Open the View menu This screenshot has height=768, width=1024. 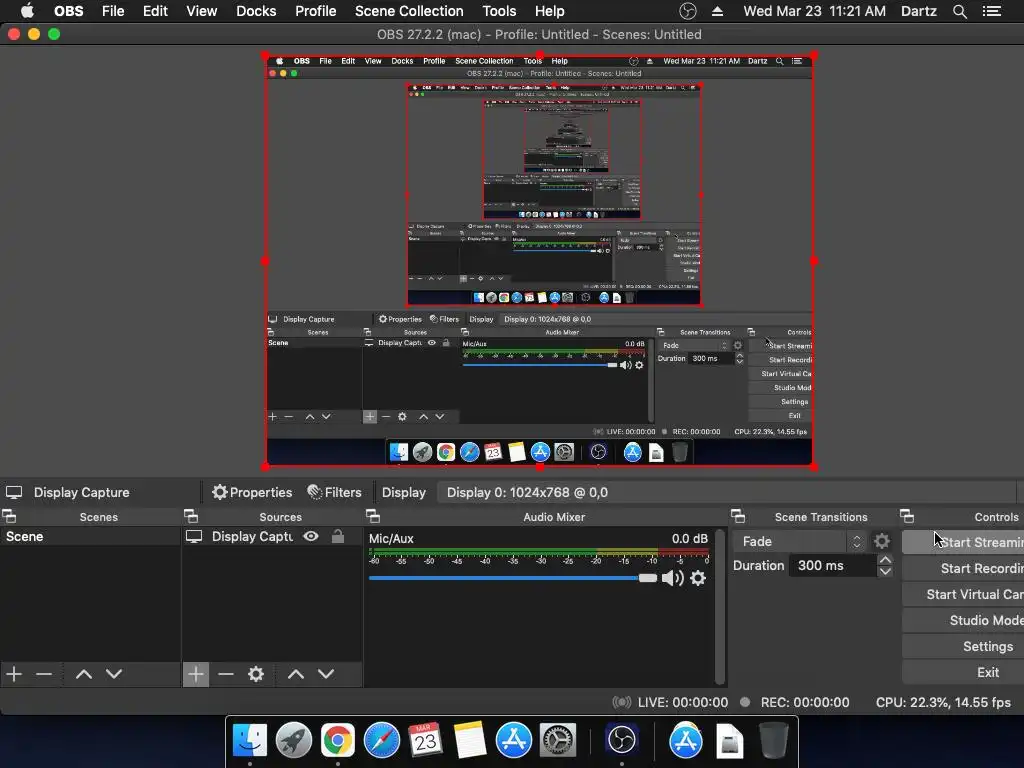coord(201,11)
